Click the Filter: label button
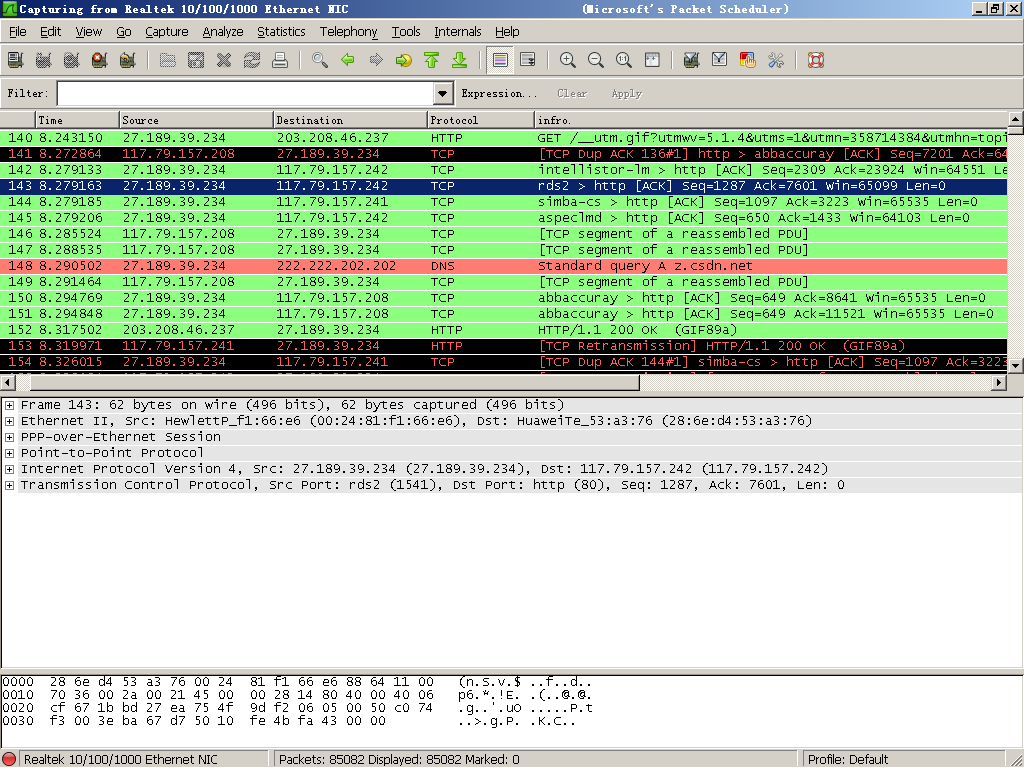 click(27, 93)
